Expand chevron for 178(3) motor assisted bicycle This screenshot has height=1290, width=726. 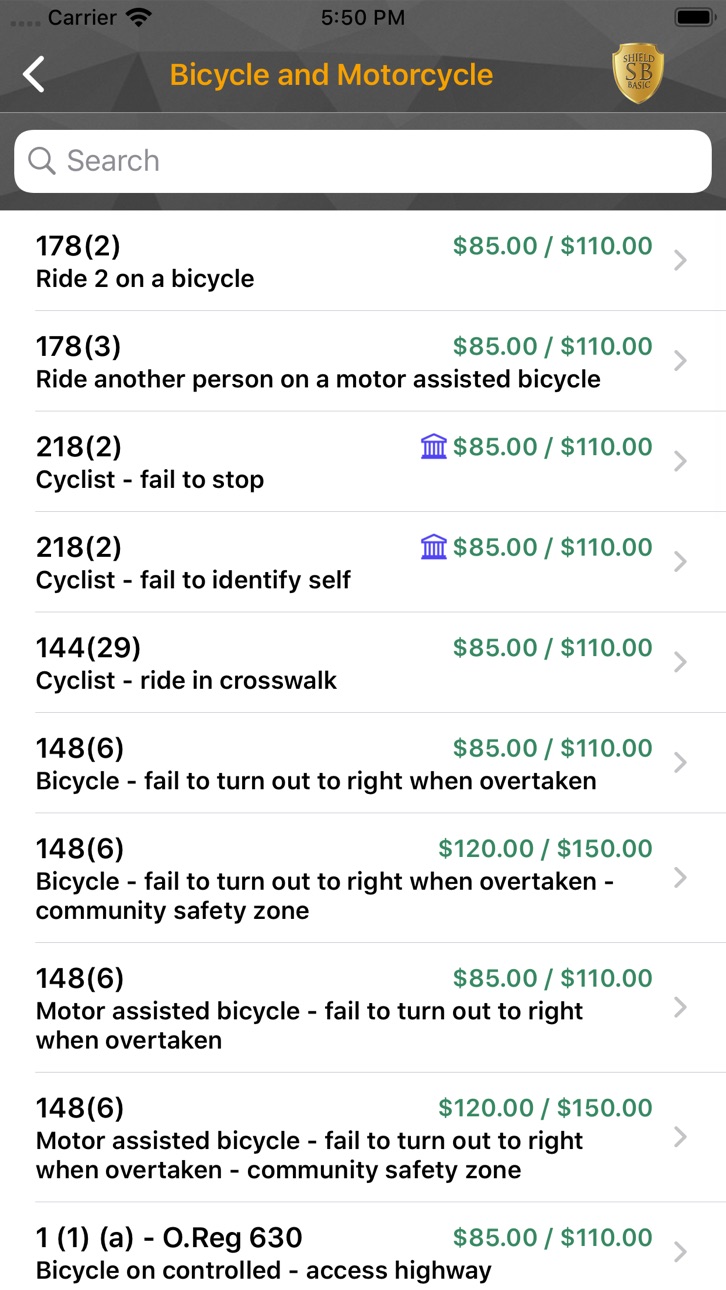pos(680,361)
